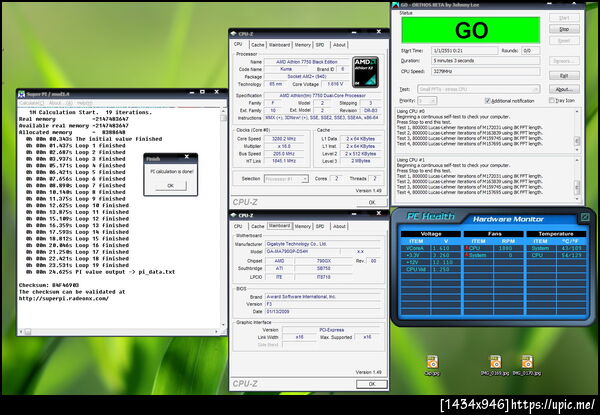Select Memory tab in CPU-Z Mainboard window
This screenshot has height=415, width=600.
(x=303, y=226)
